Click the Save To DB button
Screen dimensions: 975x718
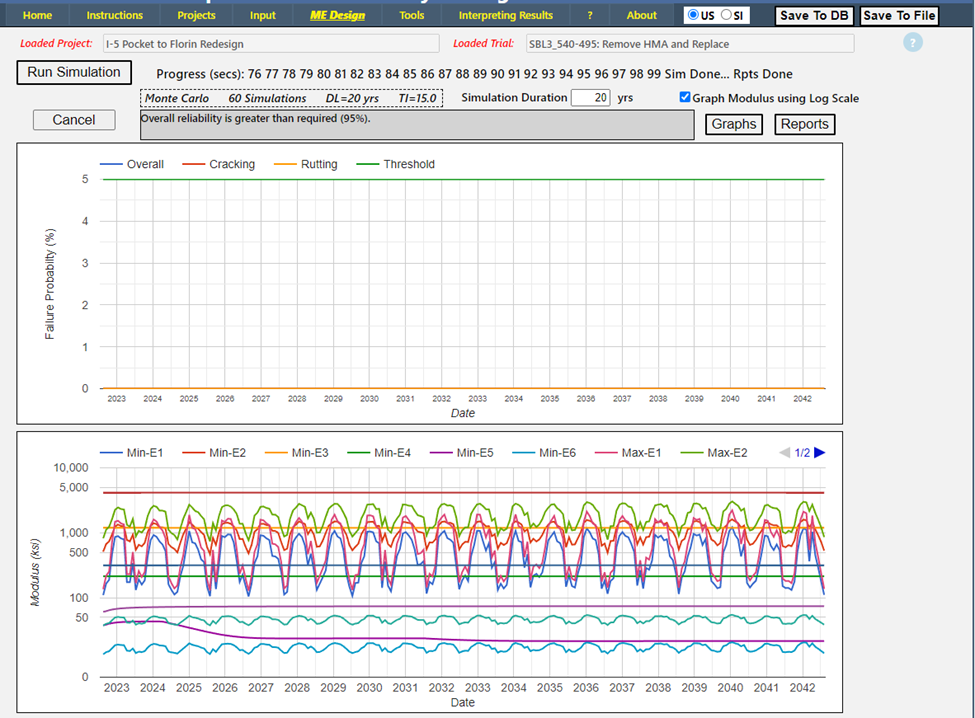[x=814, y=15]
